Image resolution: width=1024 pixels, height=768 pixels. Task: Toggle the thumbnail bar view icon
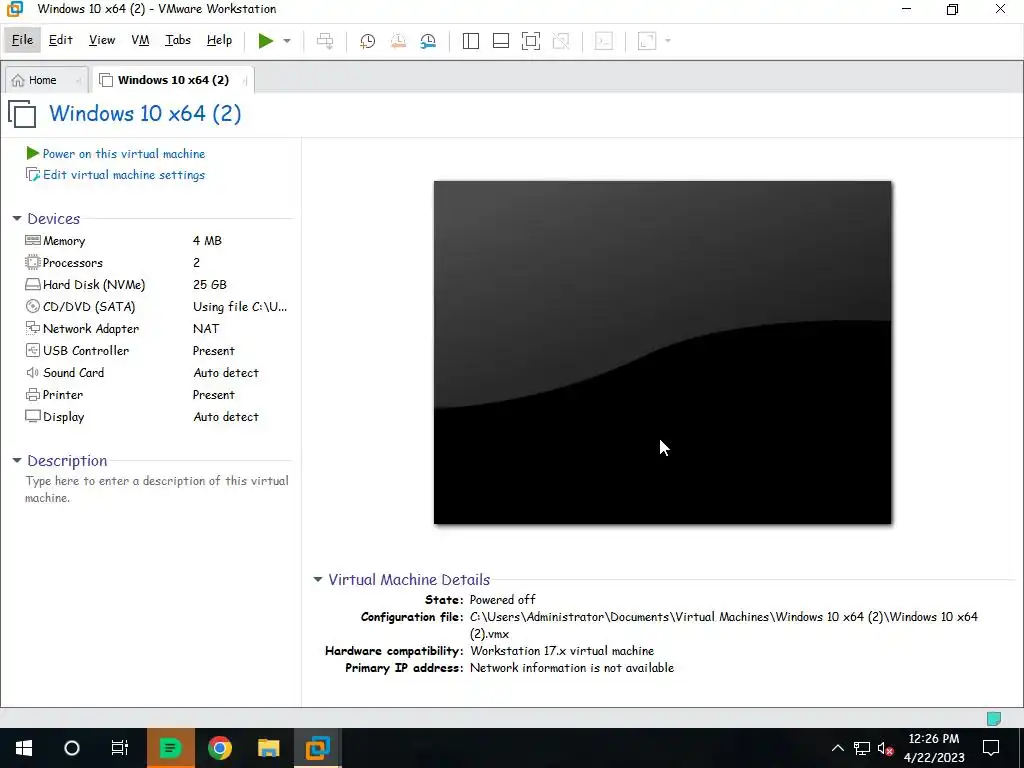[501, 41]
